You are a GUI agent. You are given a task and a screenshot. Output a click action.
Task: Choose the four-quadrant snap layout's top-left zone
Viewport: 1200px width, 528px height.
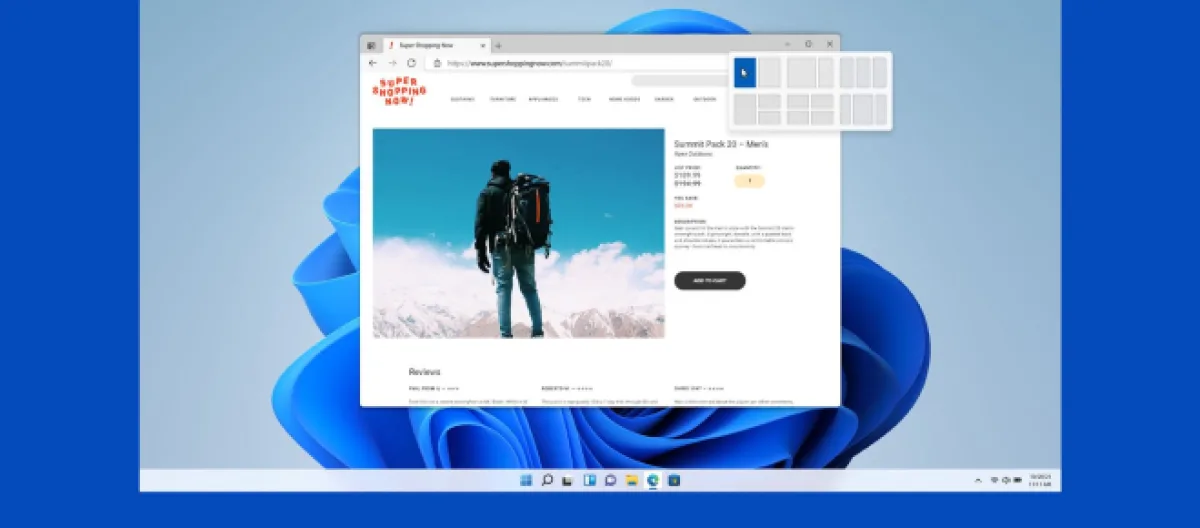click(798, 101)
